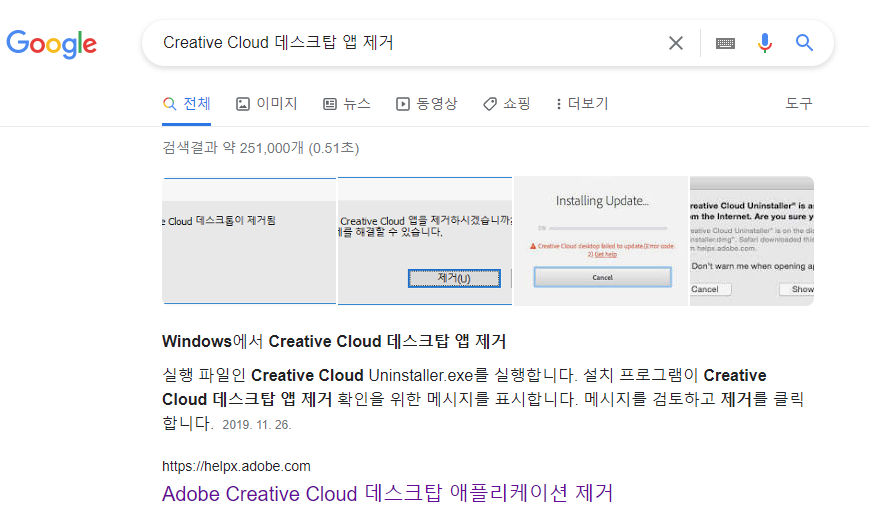Click the heading Windows에서 Creative Cloud 데스크탑 앱 제거
Screen dimensions: 869x514
[334, 341]
